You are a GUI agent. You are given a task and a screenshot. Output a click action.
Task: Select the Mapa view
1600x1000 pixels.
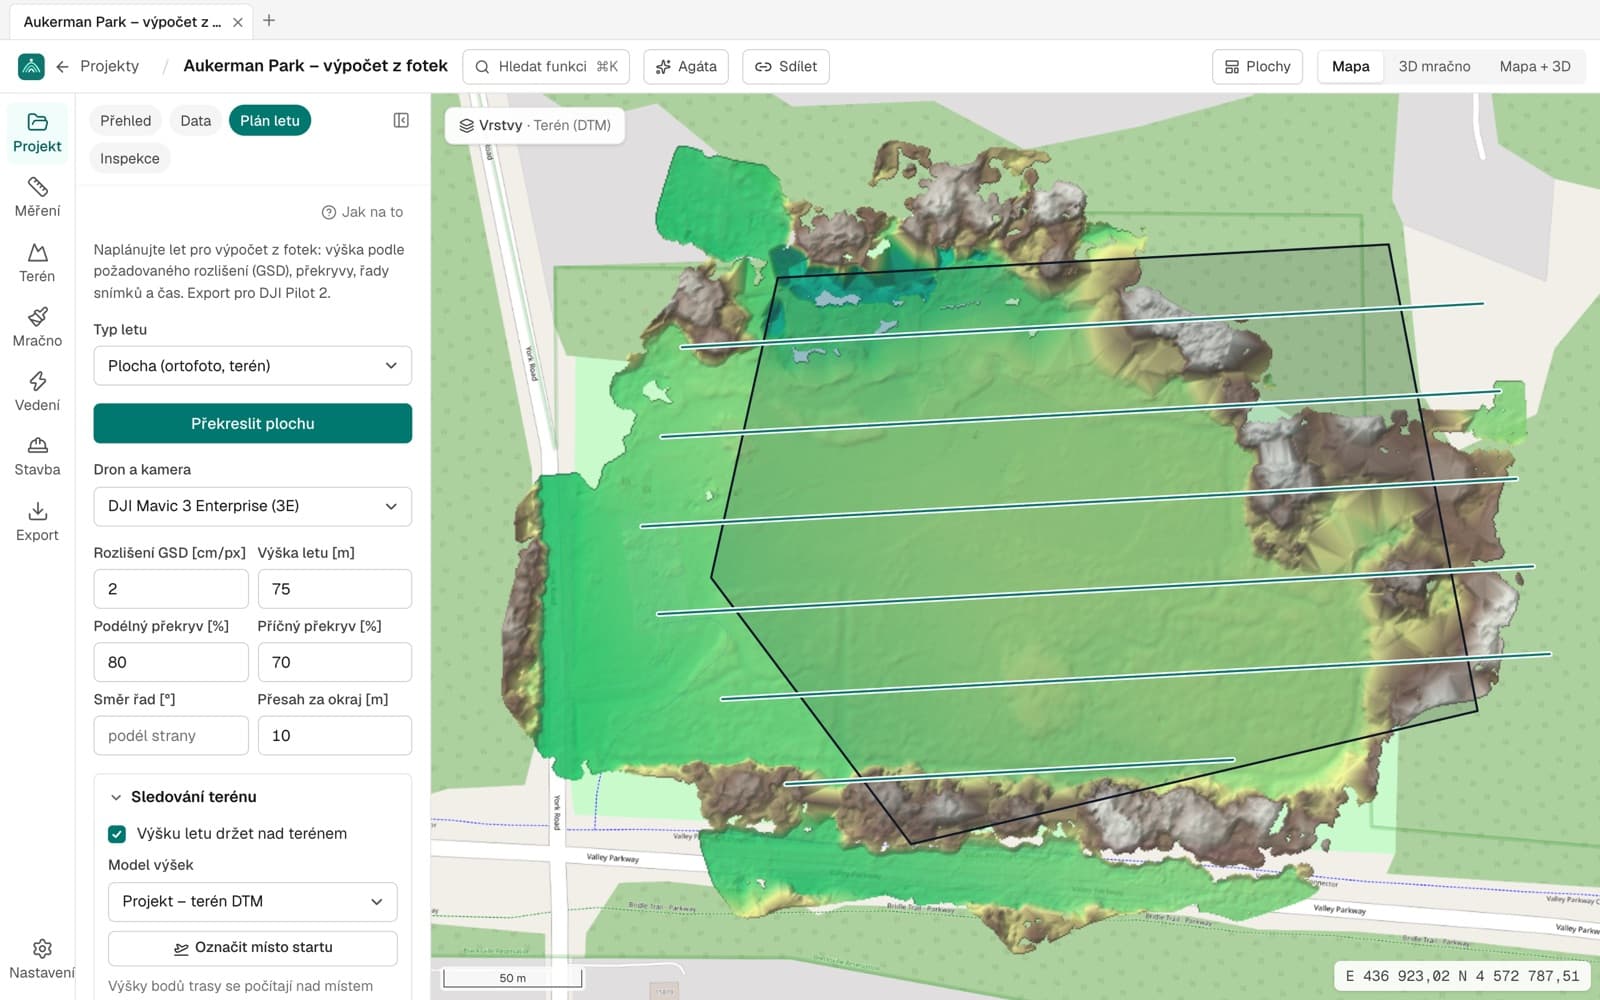click(1350, 66)
